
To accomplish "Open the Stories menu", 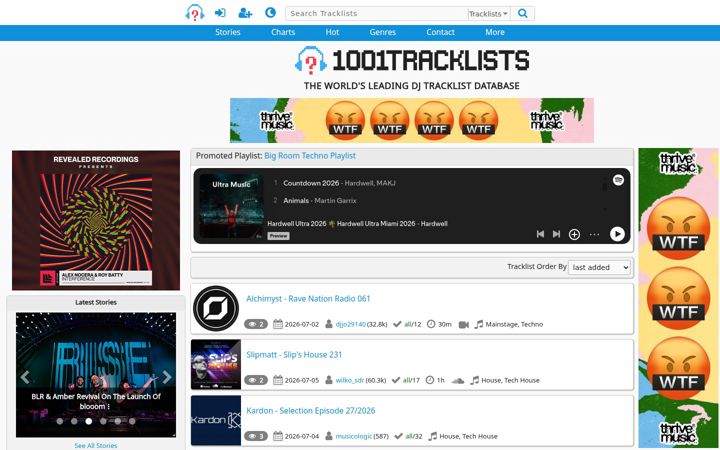I will [228, 32].
